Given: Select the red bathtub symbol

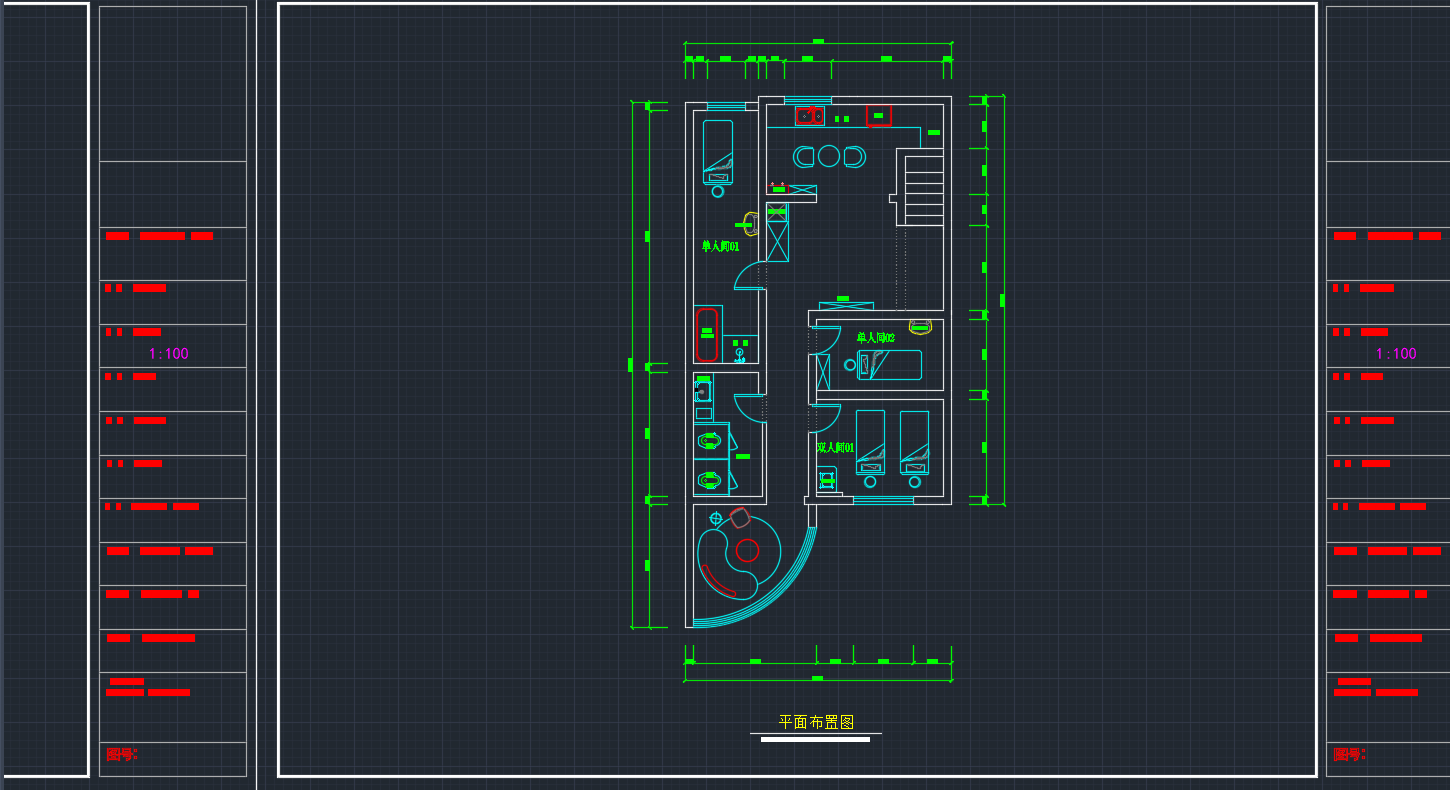Looking at the screenshot, I should click(707, 334).
